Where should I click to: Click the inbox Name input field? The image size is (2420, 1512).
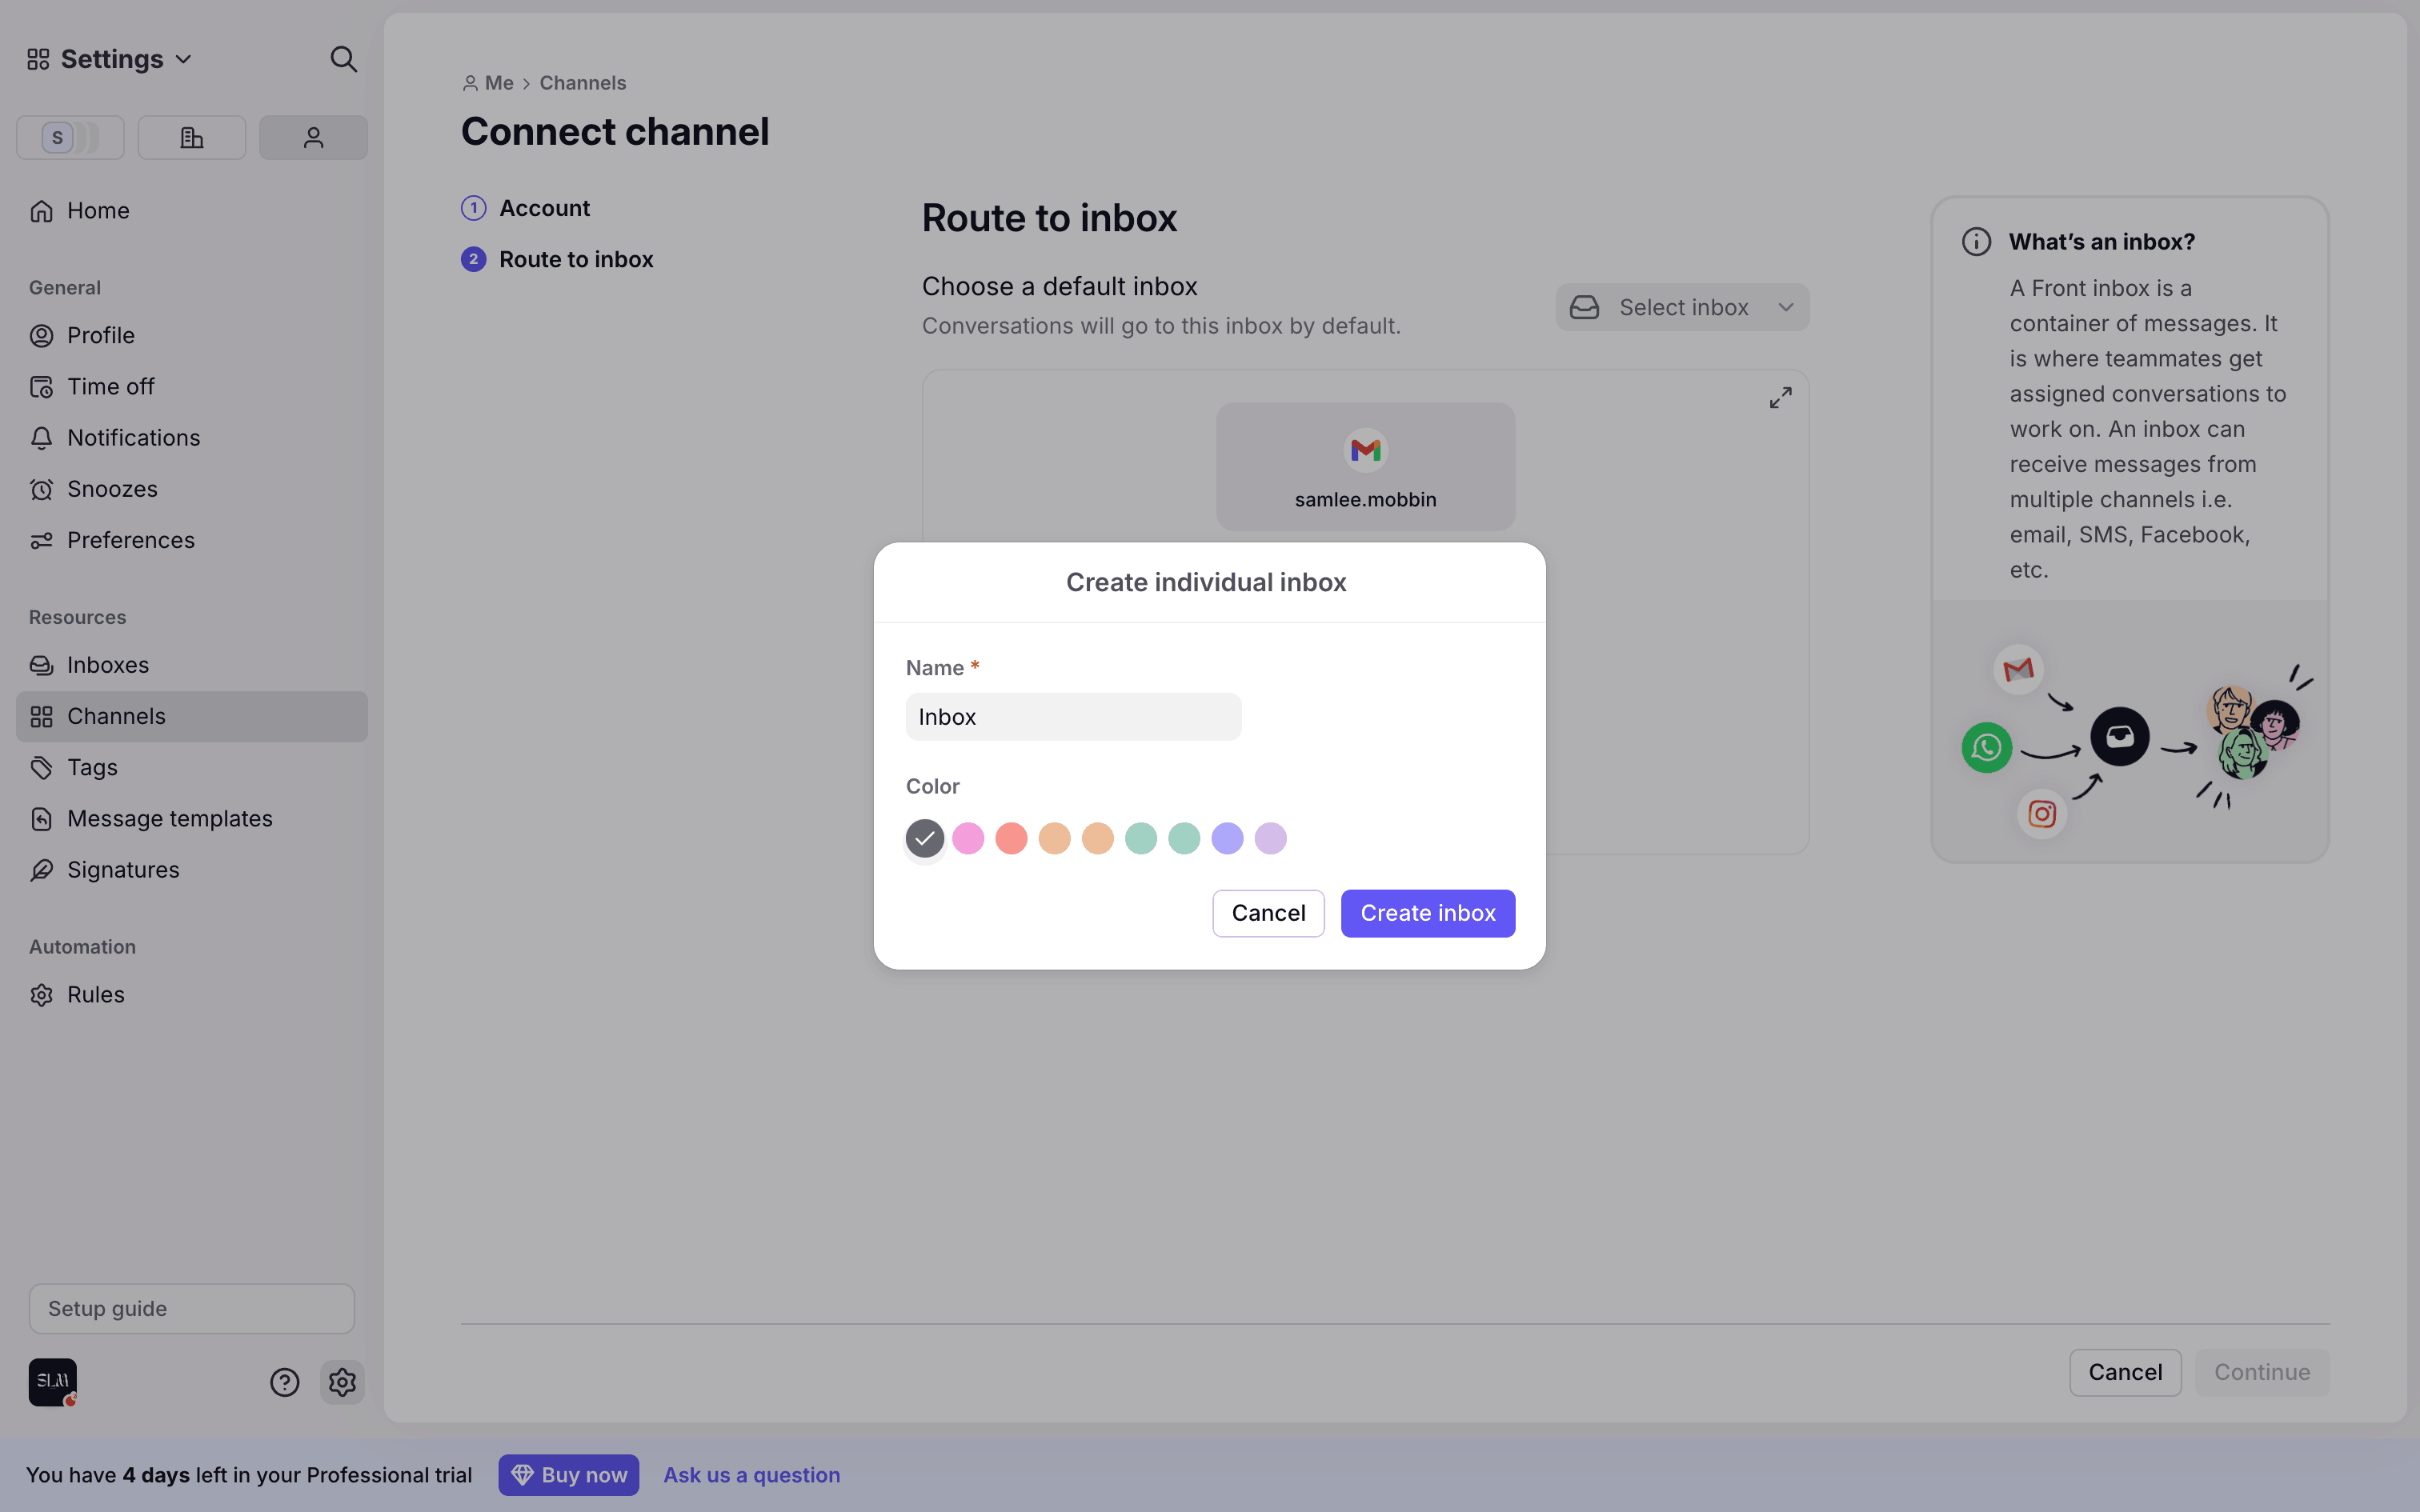[1073, 717]
